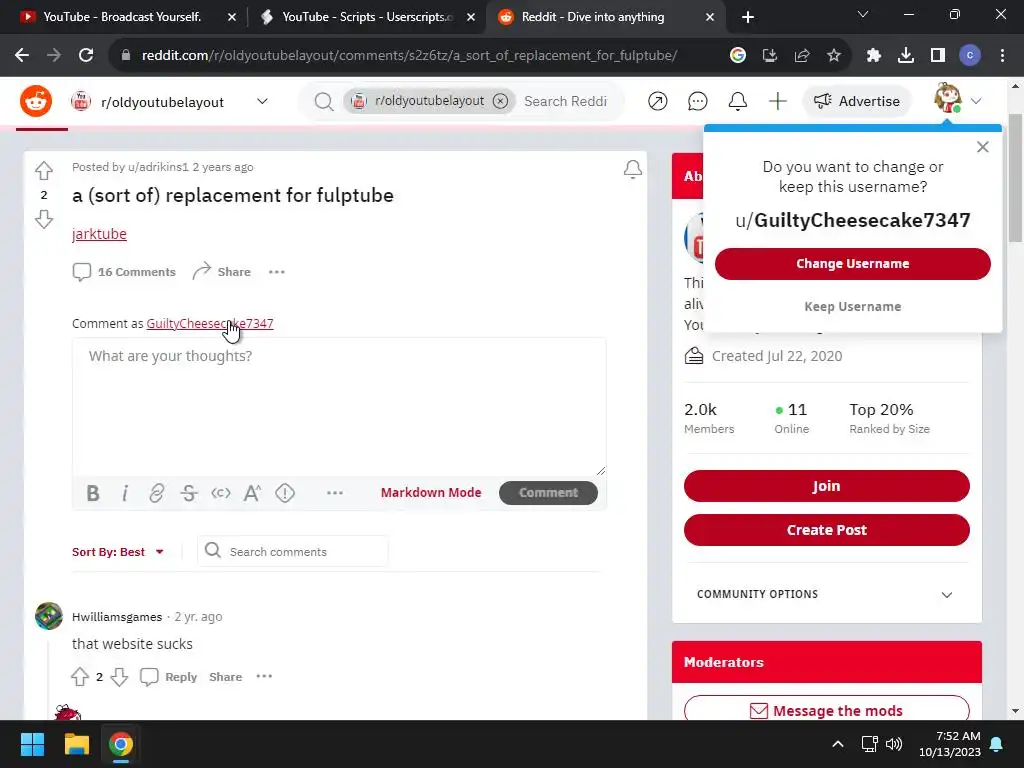Click Change Username button
Viewport: 1024px width, 768px height.
click(852, 264)
